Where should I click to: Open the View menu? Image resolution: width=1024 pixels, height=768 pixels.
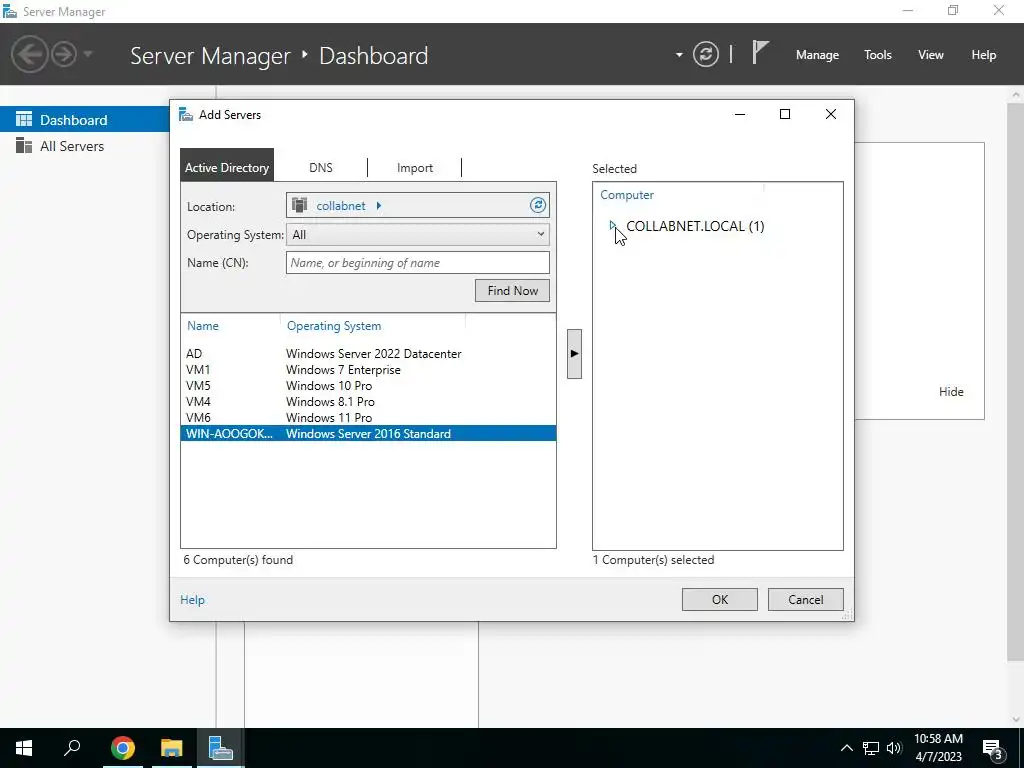click(x=931, y=55)
